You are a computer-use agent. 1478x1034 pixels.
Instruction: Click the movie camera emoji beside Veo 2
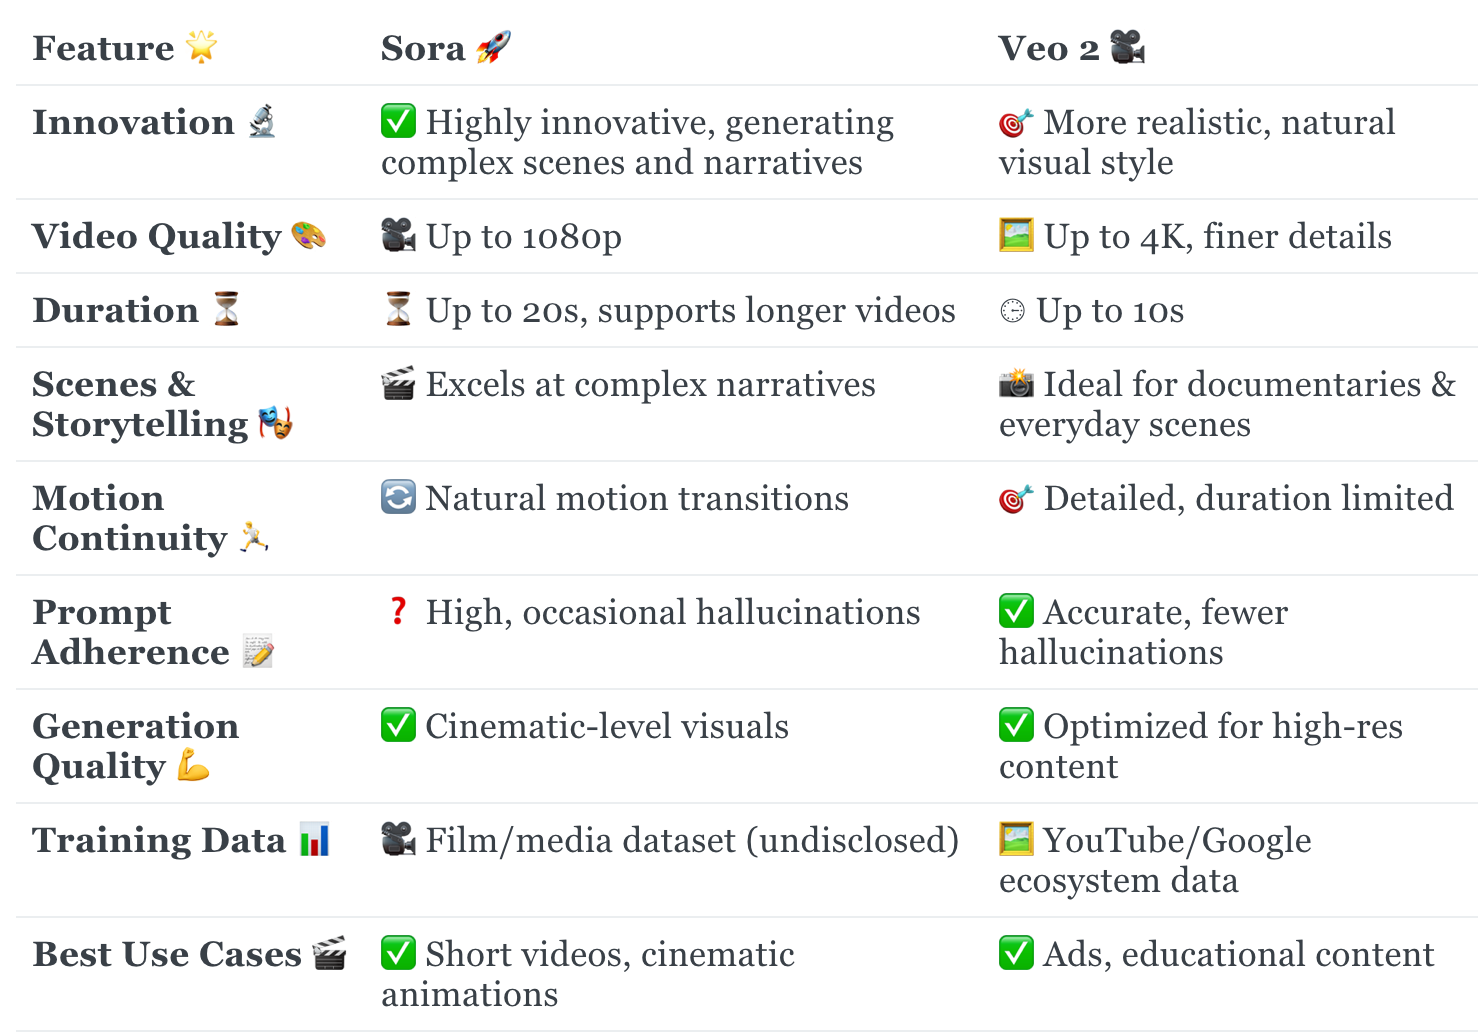[x=1127, y=47]
